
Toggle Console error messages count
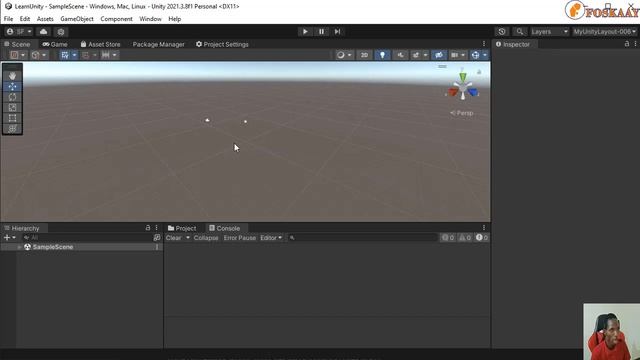click(482, 238)
